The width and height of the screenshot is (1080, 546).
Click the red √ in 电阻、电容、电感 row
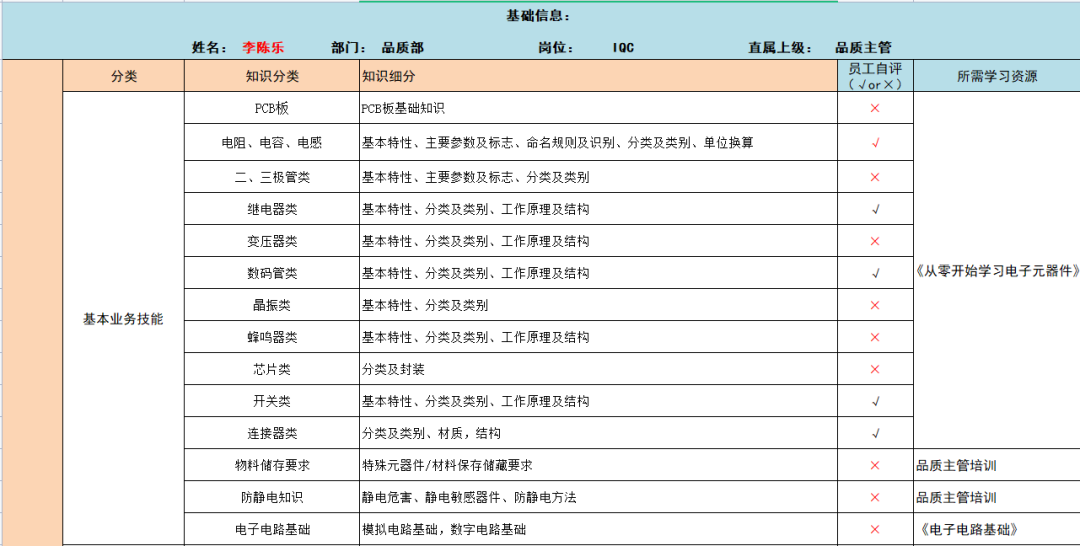875,143
